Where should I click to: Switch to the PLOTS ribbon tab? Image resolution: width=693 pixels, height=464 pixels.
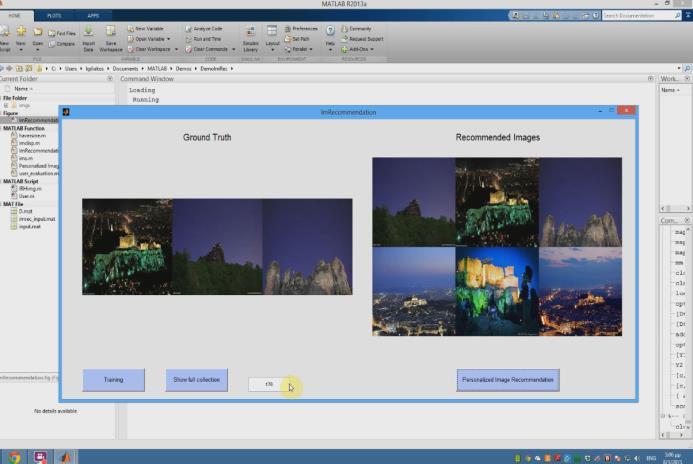click(x=54, y=15)
